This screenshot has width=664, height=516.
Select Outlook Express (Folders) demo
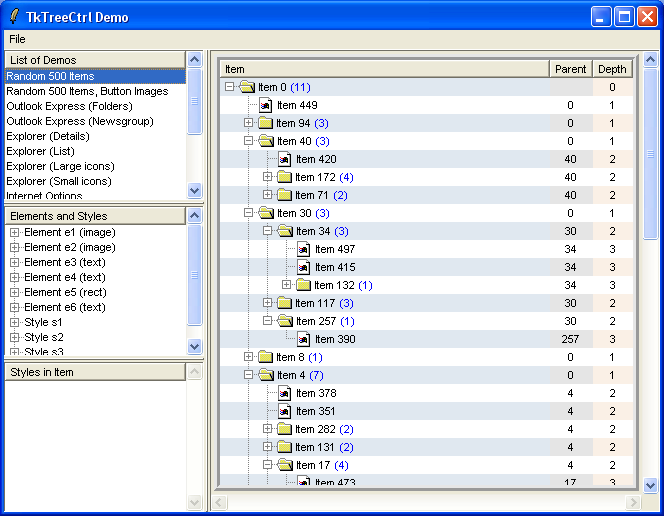click(x=95, y=106)
